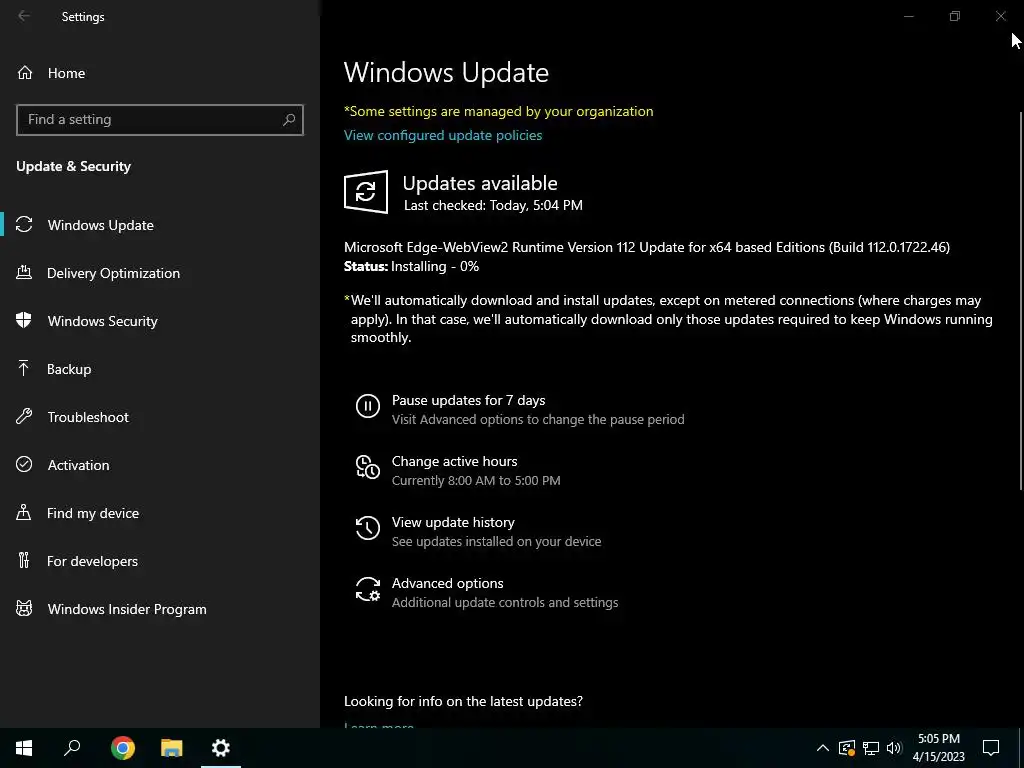Click the Find my device icon
The image size is (1024, 768).
[x=24, y=513]
